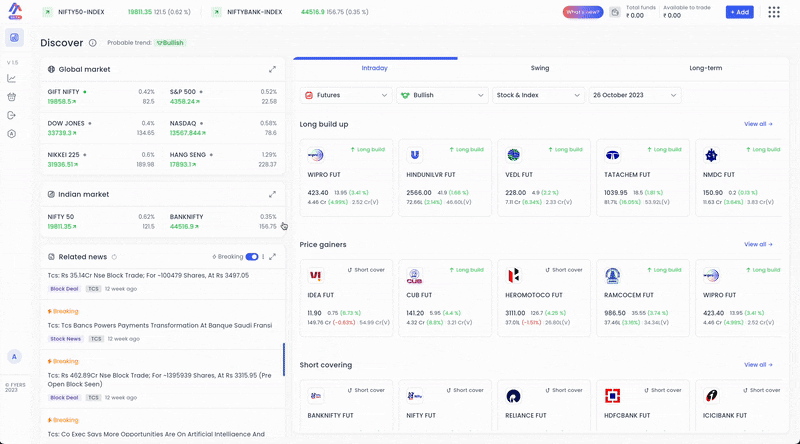View all Long build up stocks

758,124
